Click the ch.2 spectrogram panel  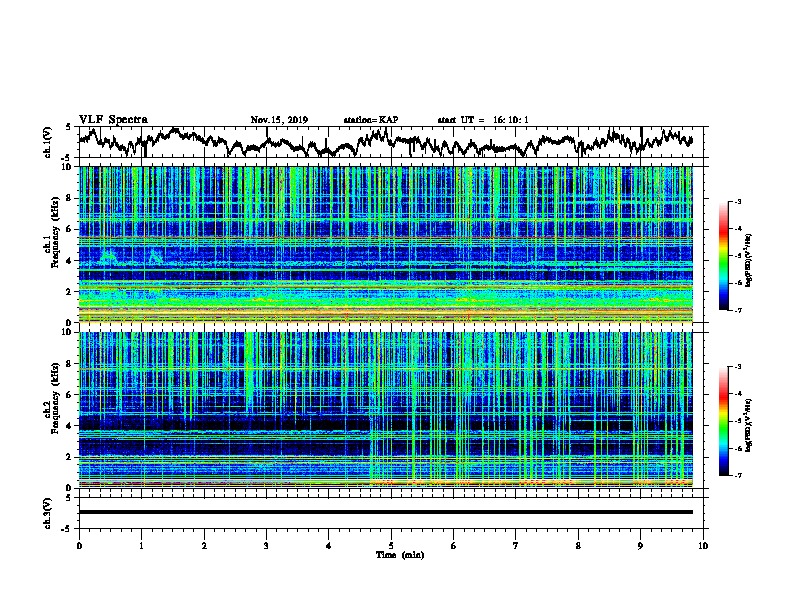tap(385, 410)
